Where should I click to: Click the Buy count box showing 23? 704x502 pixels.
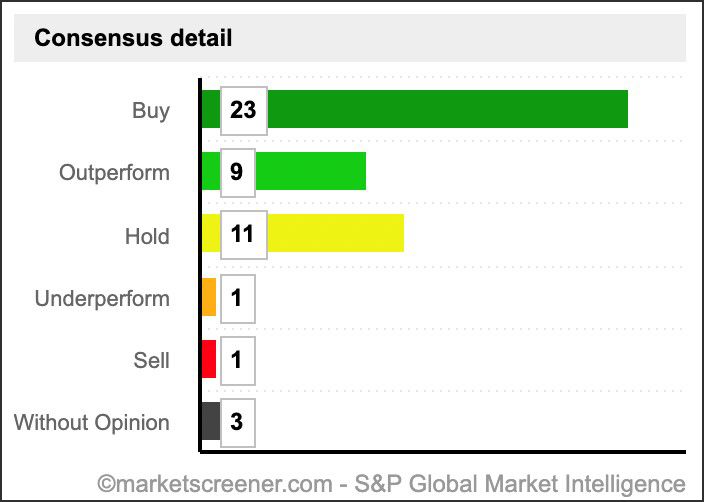click(x=243, y=110)
